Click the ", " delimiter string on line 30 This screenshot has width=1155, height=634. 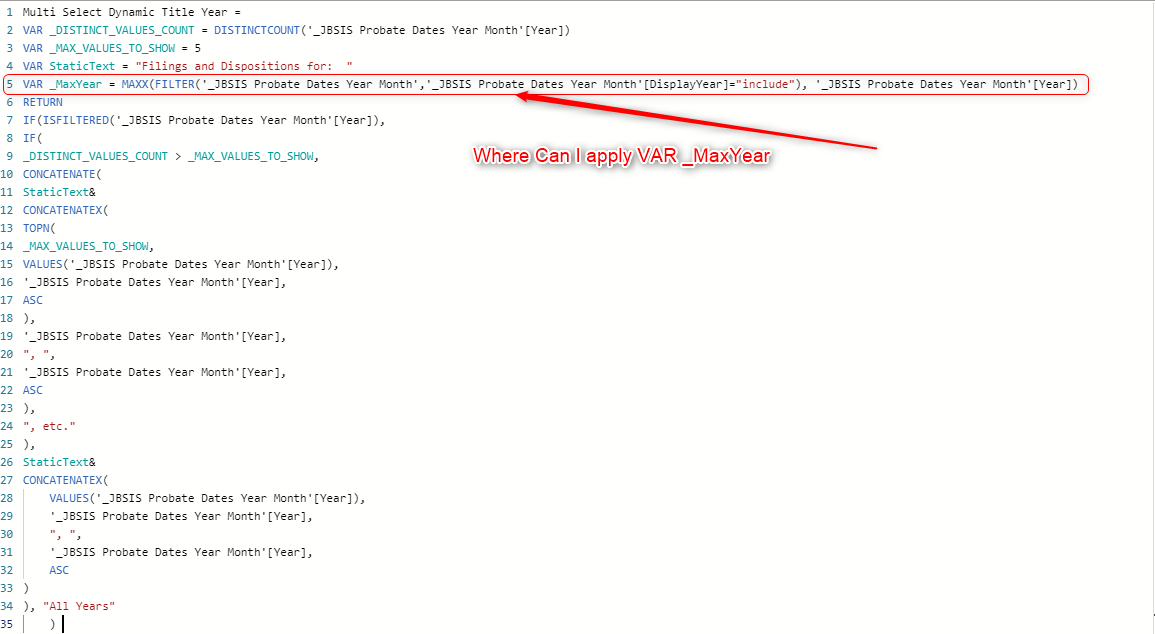pos(63,535)
